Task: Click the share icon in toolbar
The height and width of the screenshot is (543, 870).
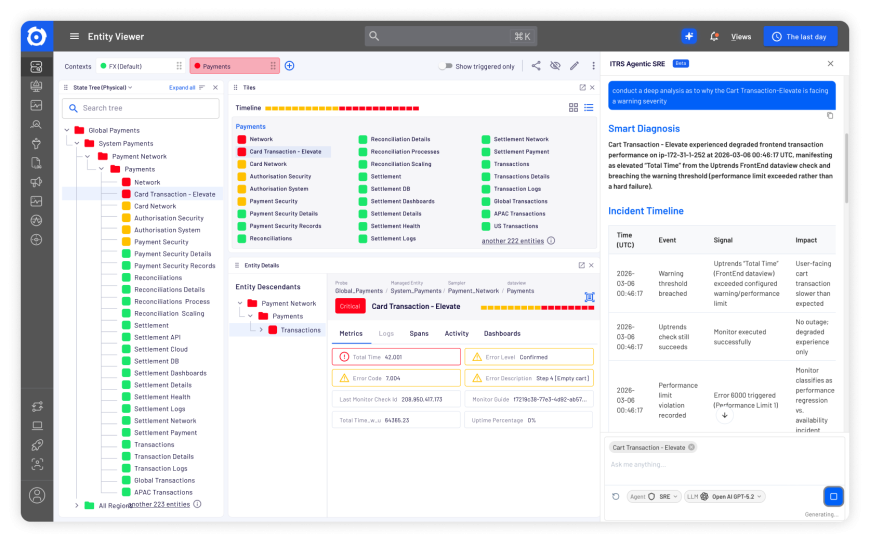Action: pyautogui.click(x=536, y=66)
